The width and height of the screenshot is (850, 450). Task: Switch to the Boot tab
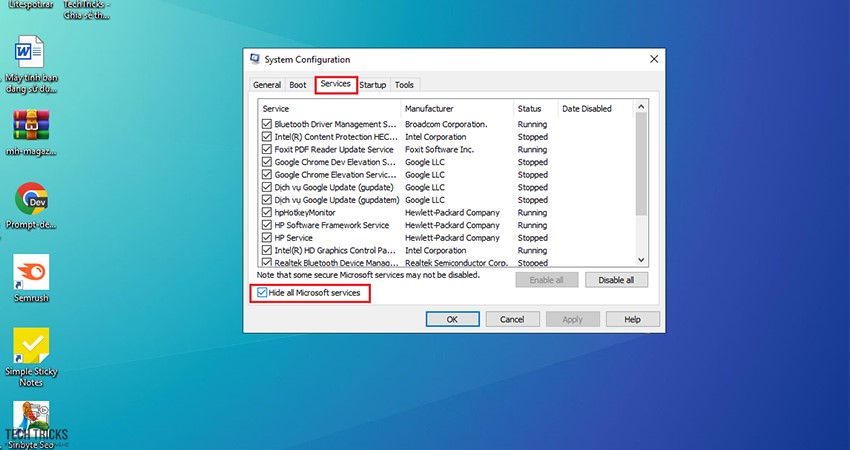point(298,85)
